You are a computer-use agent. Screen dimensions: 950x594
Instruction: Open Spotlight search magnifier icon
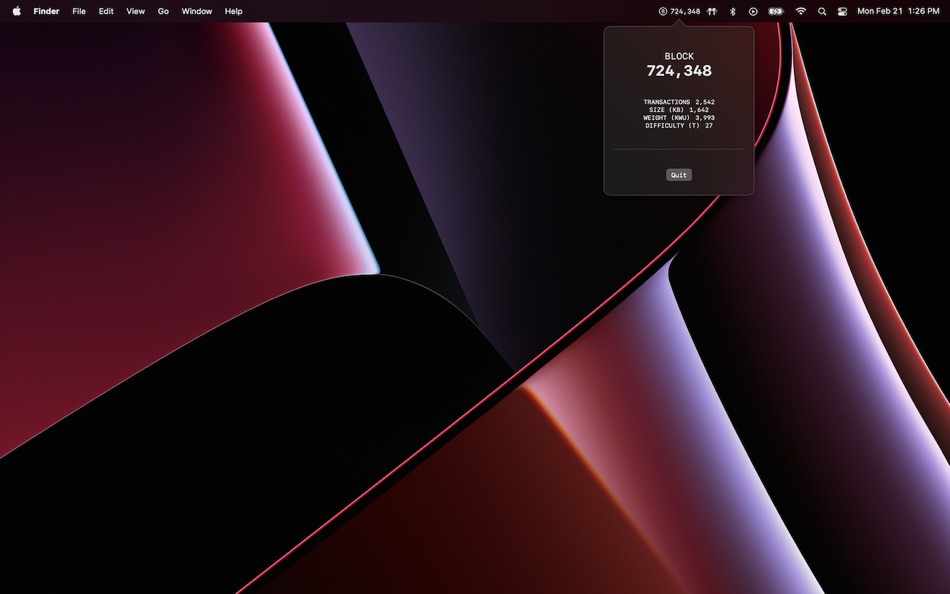tap(822, 12)
